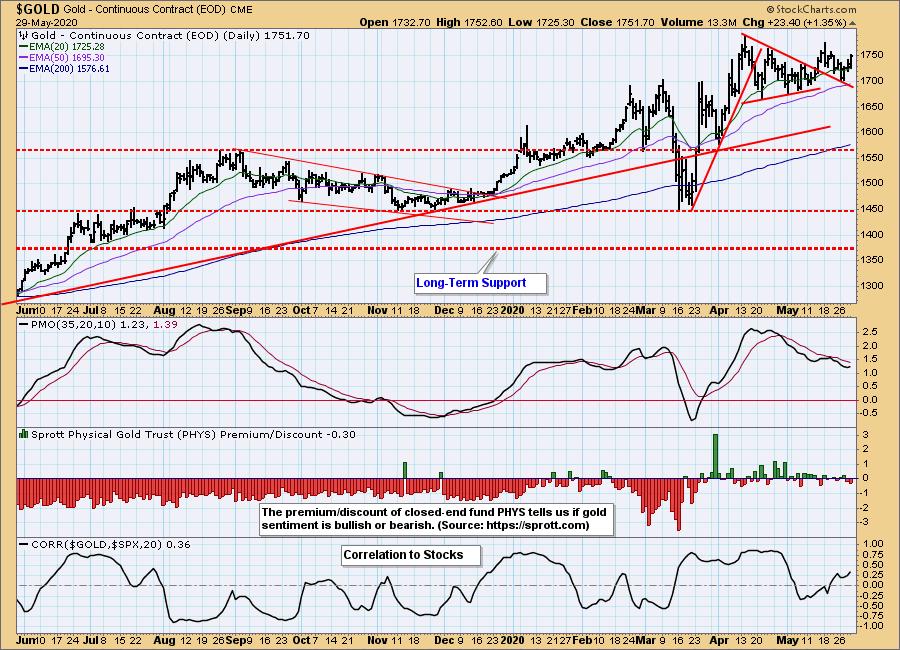Click the black line swatch before CORR($GOLD,$SPX,20)
This screenshot has width=900, height=650.
24,544
